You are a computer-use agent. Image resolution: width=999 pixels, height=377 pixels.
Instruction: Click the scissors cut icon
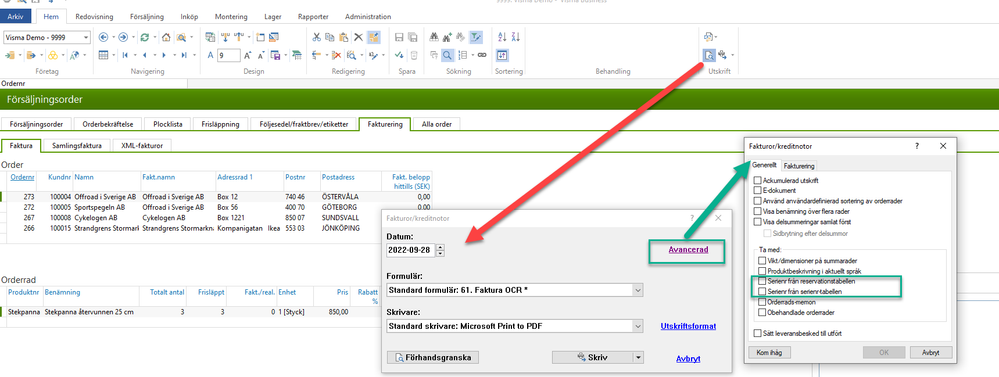point(316,38)
